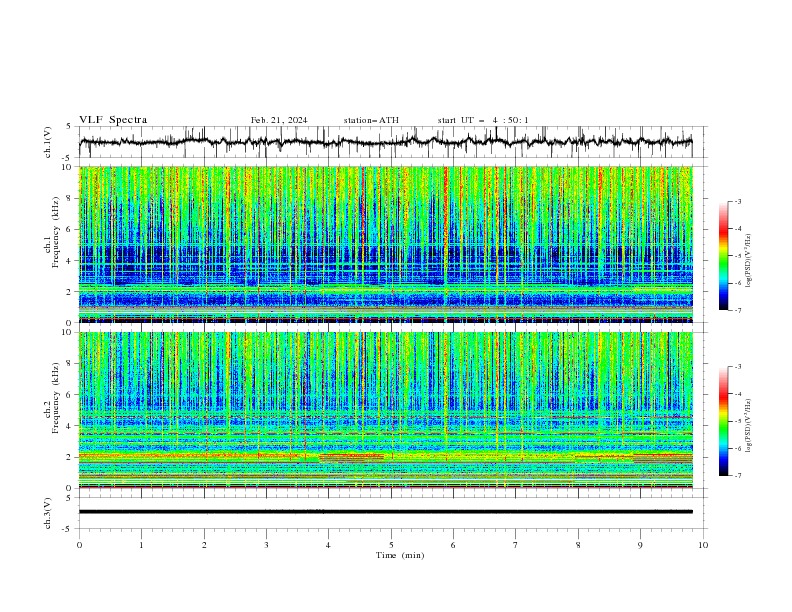
Task: Click time axis tick label '2'
Action: [204, 545]
